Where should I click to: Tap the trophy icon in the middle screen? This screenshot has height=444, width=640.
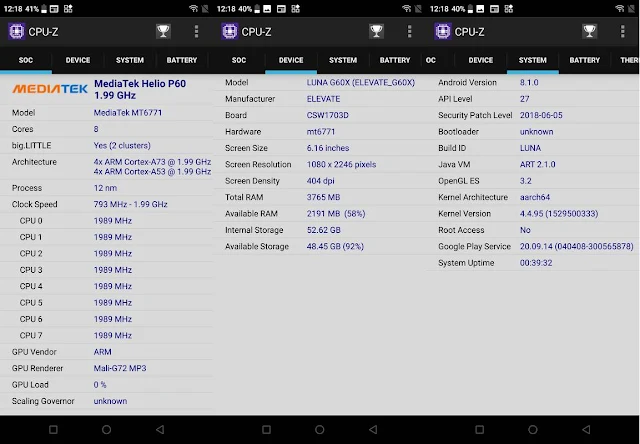pos(376,31)
